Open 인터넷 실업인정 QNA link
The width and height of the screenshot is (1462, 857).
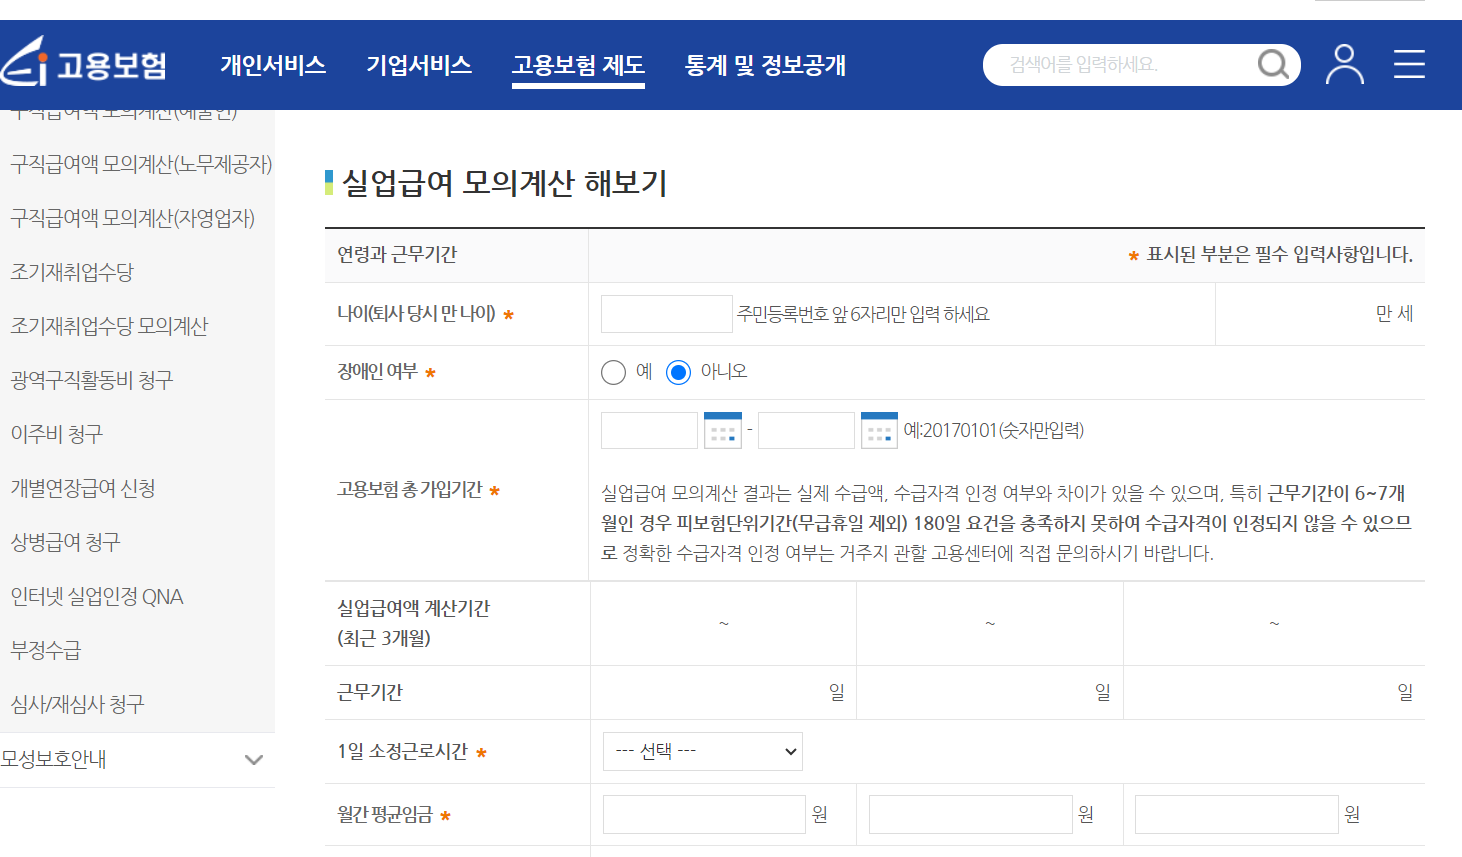coord(97,597)
